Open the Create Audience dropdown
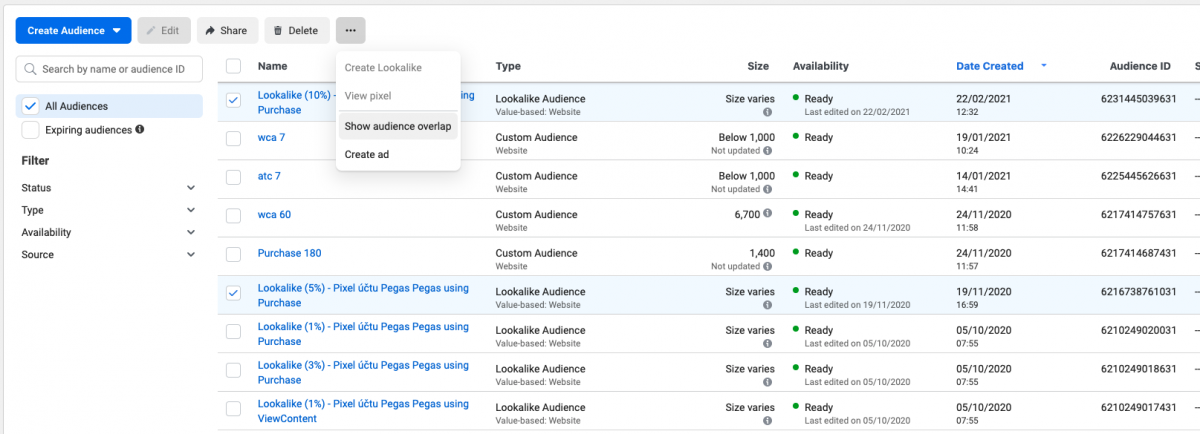Screen dimensions: 1200x434 [x=74, y=31]
